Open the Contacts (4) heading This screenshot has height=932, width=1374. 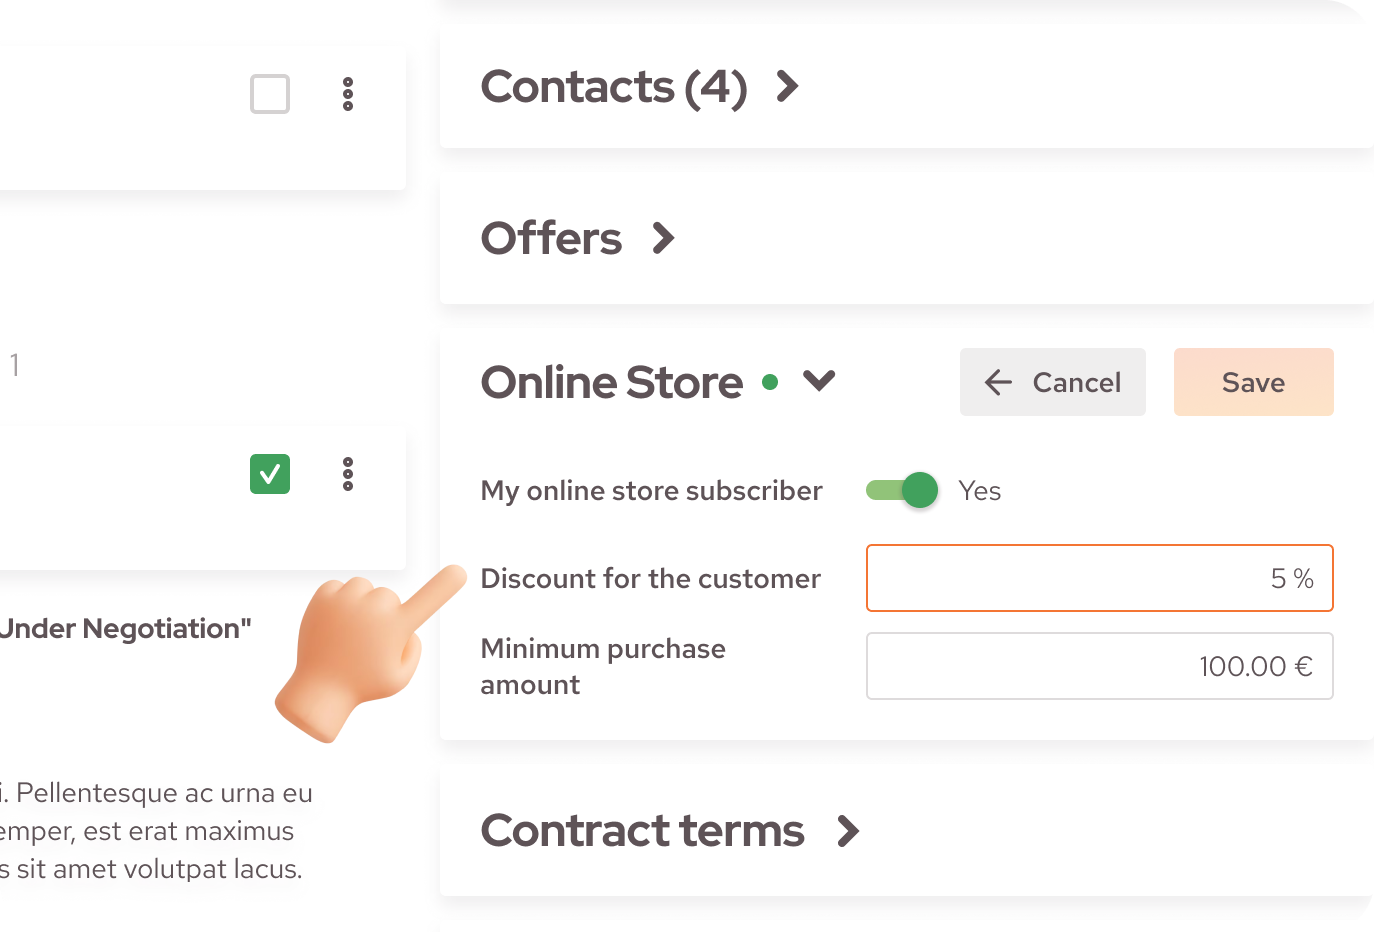[614, 87]
